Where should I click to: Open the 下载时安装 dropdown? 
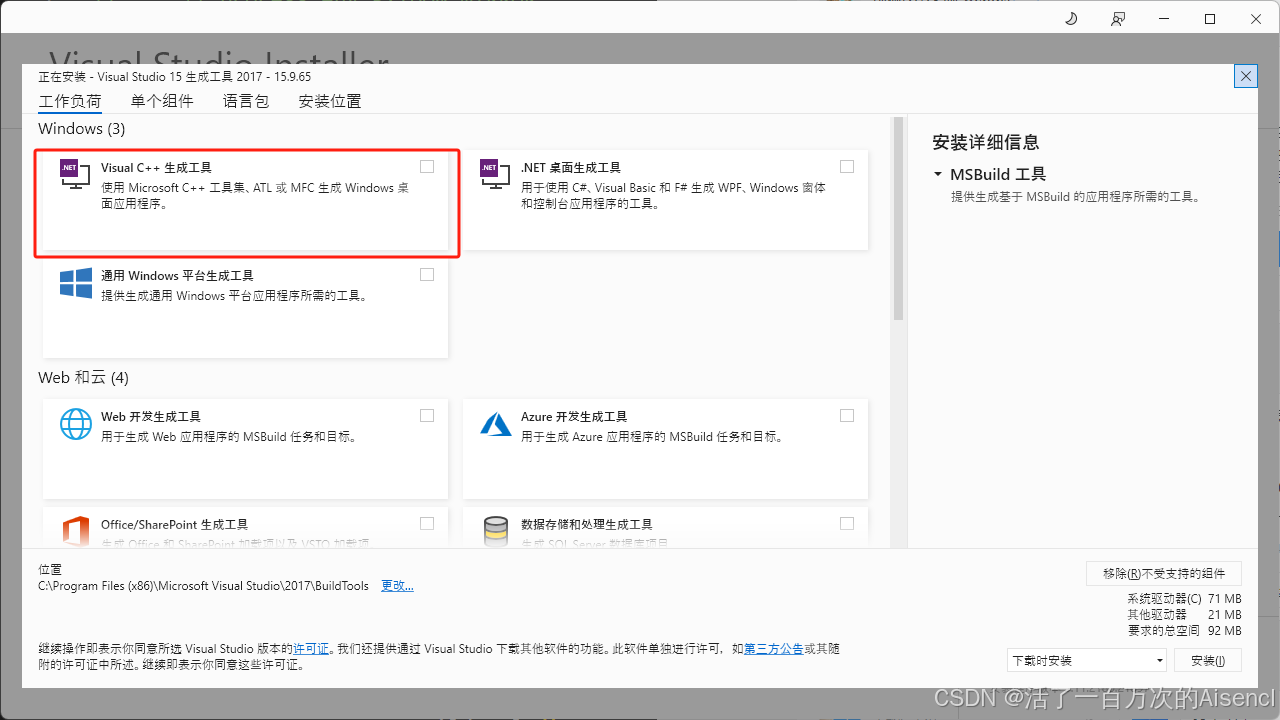point(1087,660)
